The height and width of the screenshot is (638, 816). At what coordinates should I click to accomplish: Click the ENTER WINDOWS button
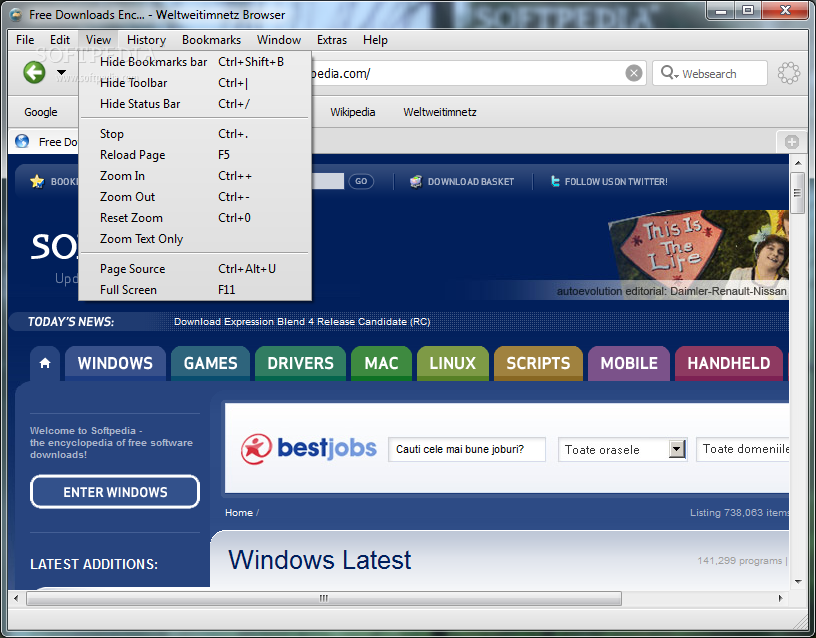point(115,492)
